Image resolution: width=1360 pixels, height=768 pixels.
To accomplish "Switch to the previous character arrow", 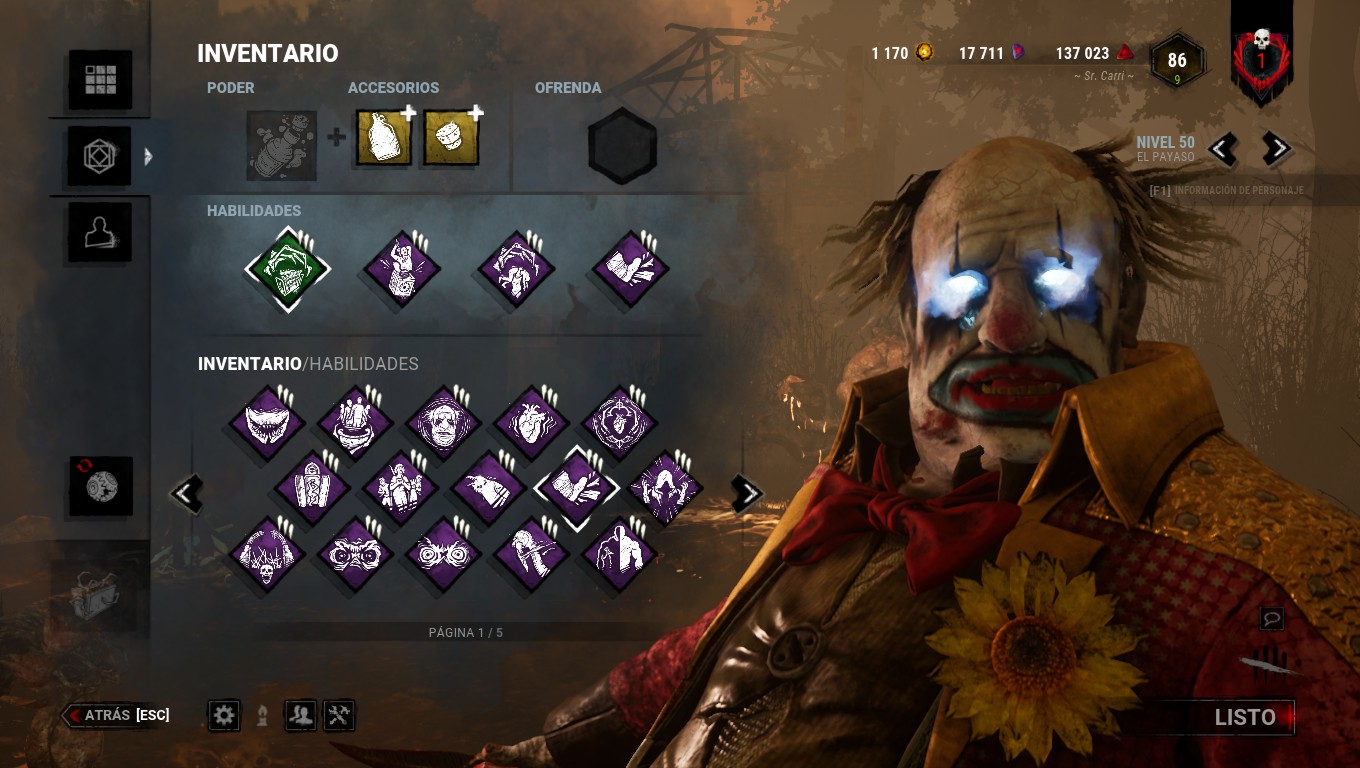I will pos(1222,149).
